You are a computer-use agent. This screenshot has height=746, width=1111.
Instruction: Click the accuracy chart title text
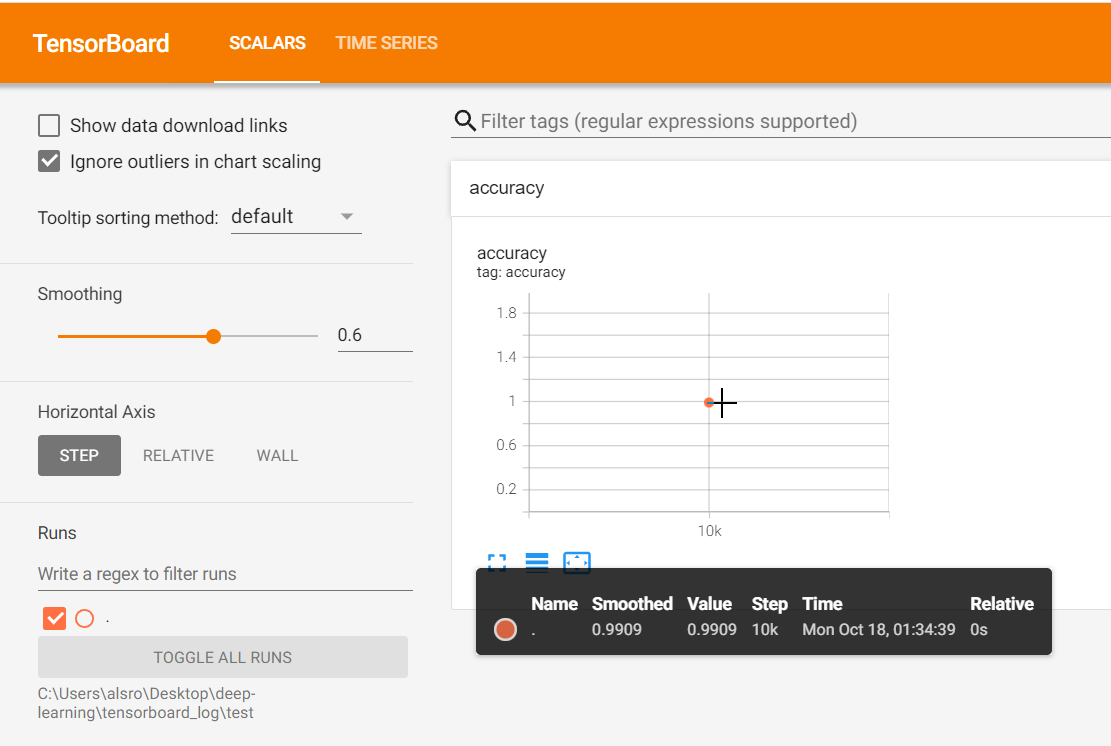point(512,253)
